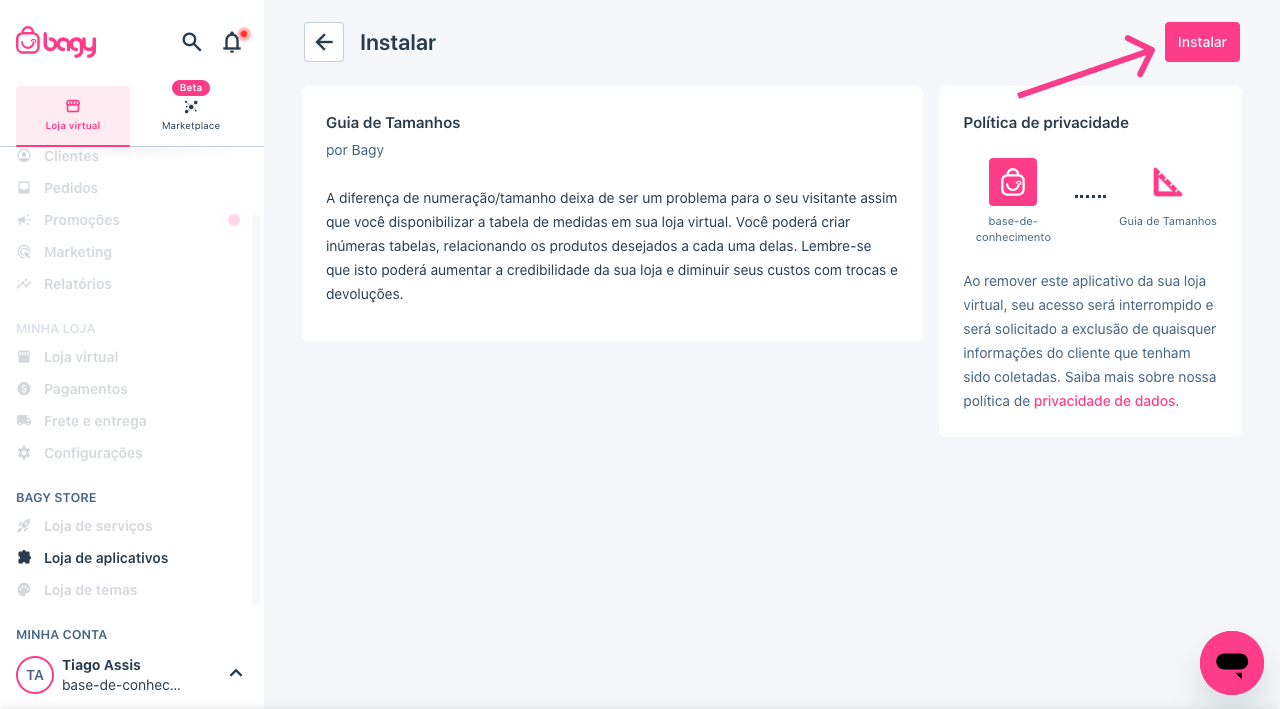Viewport: 1280px width, 709px height.
Task: Open the search magnifier icon
Action: (191, 42)
